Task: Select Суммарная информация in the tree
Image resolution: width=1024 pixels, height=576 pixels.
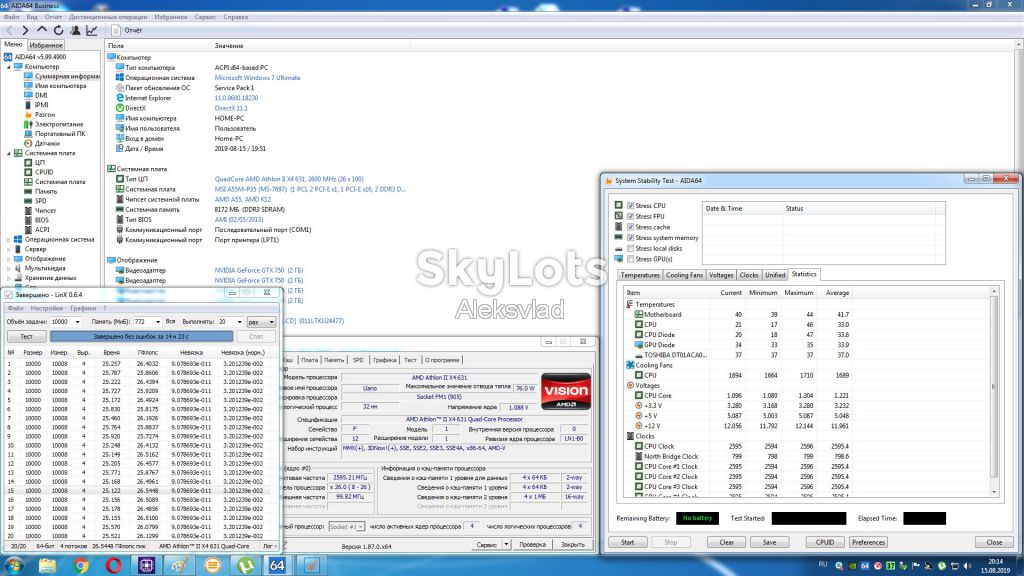Action: pos(67,76)
